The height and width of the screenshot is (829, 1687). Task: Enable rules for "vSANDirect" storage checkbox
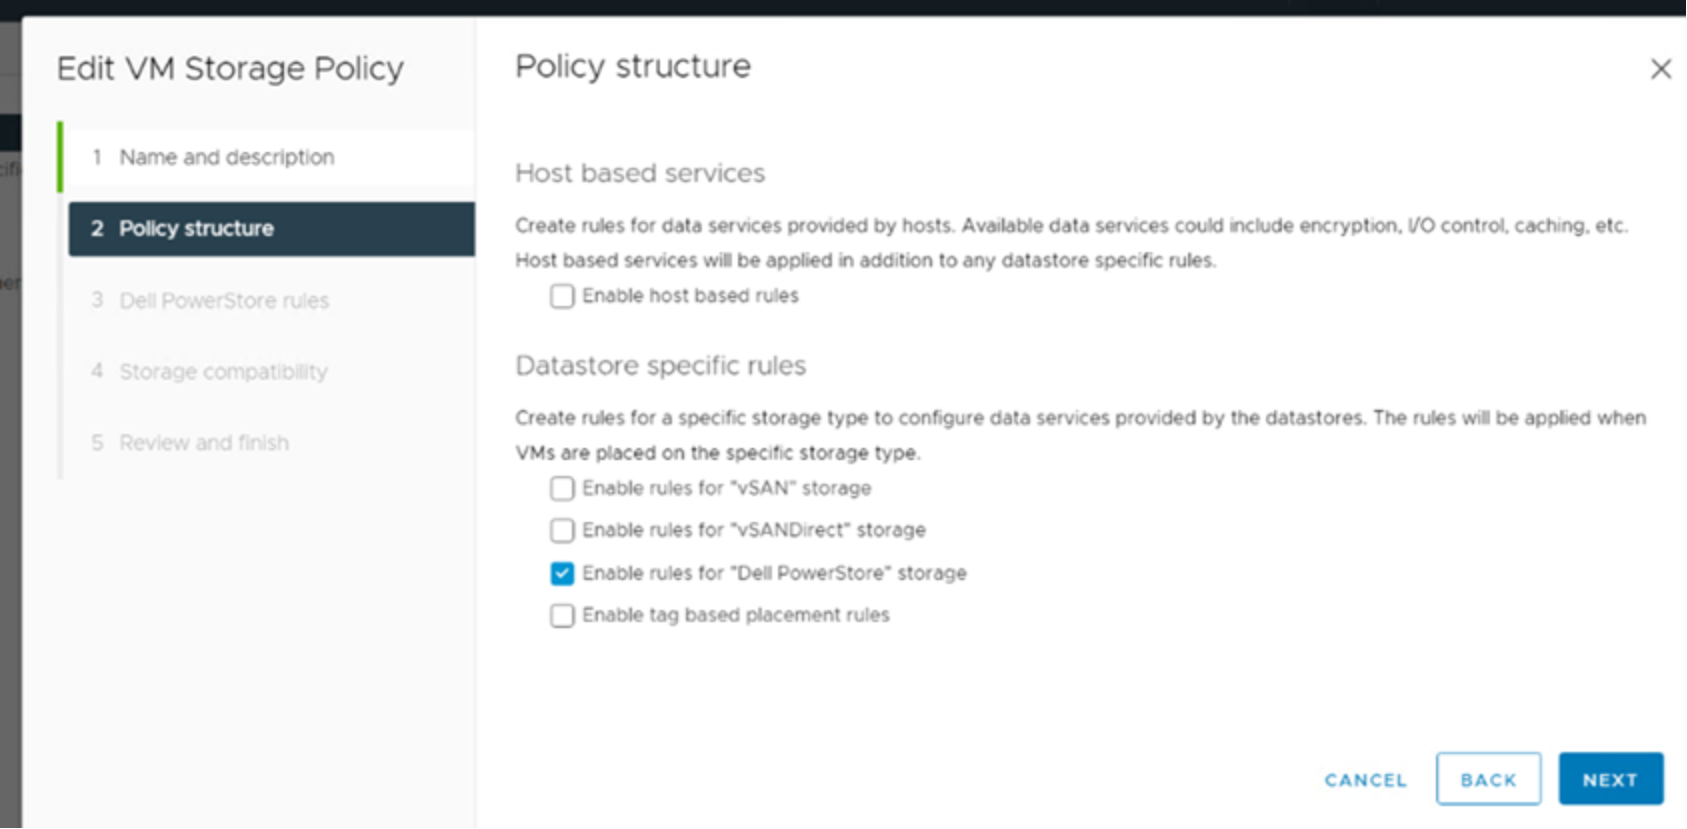[x=562, y=530]
